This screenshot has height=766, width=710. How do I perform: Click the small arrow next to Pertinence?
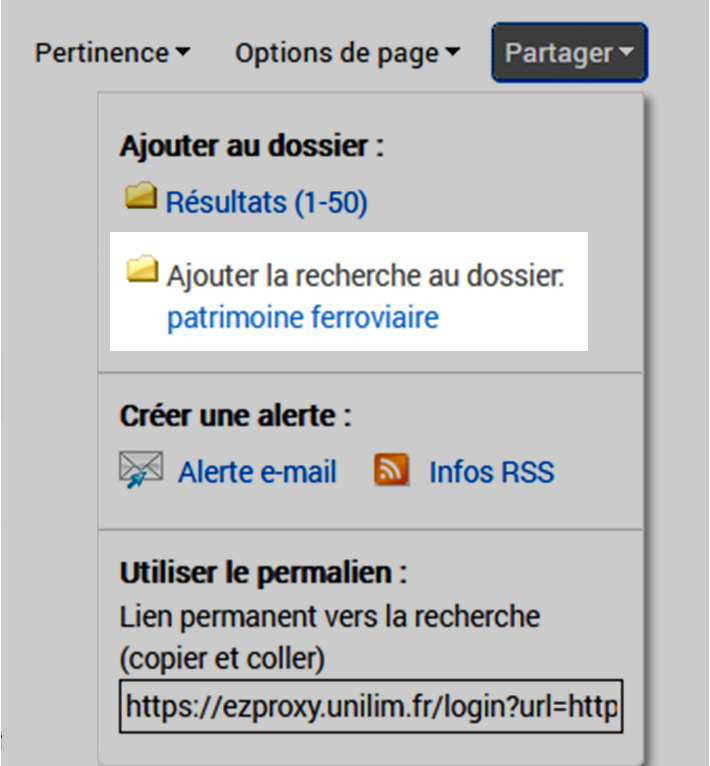click(182, 53)
